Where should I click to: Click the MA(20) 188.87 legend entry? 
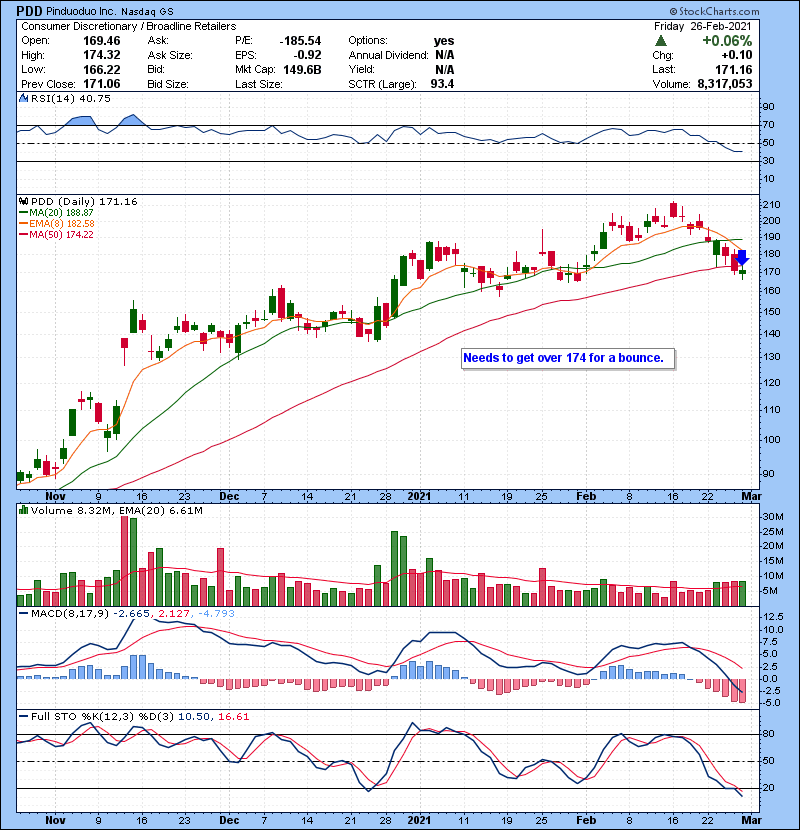click(57, 213)
